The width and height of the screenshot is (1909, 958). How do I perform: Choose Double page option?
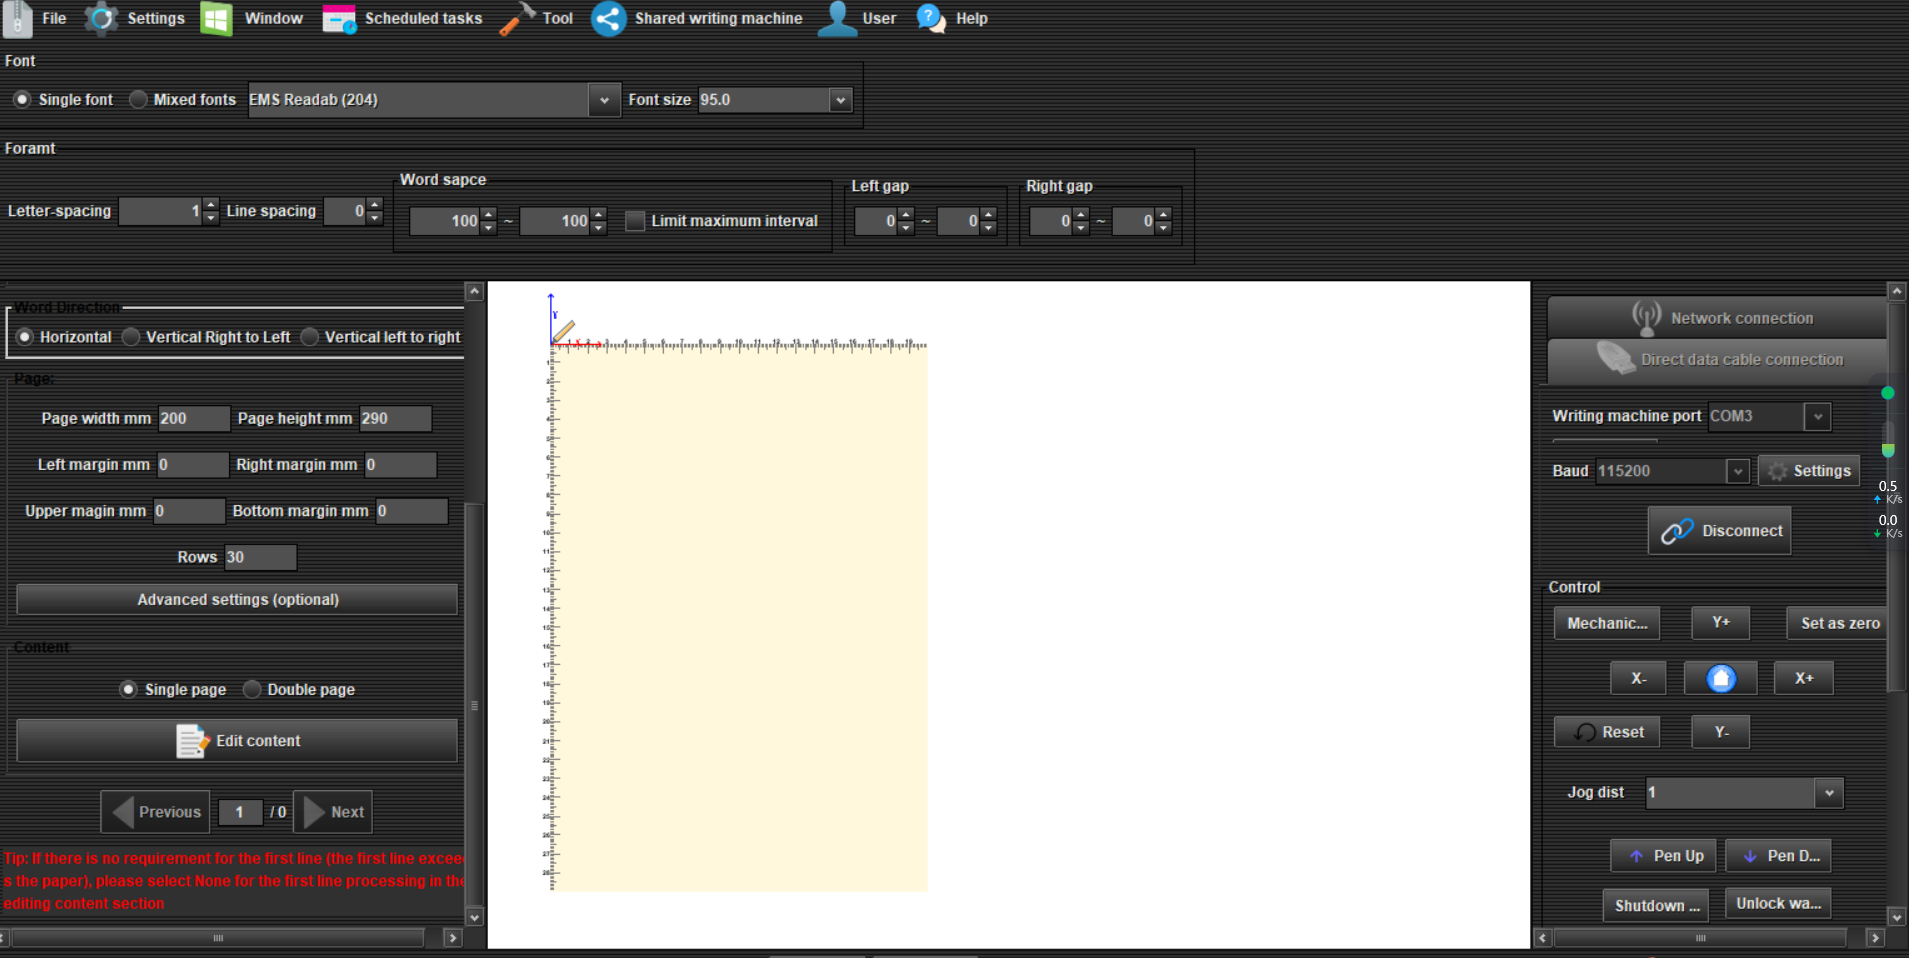coord(253,690)
